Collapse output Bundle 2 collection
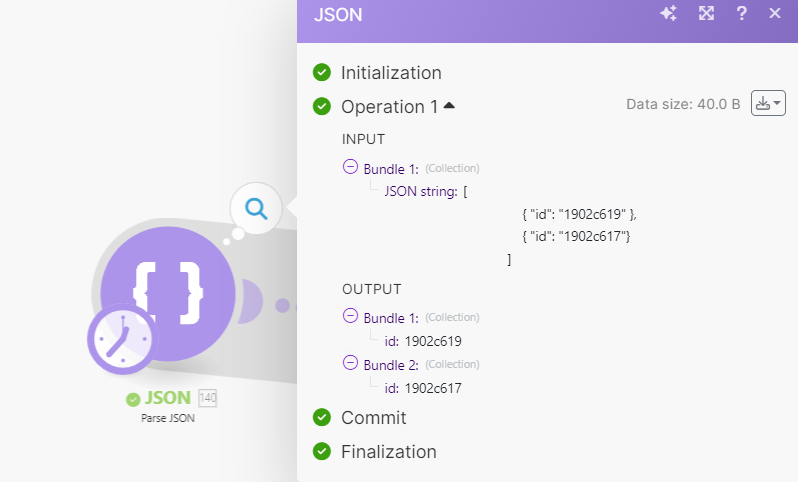Image resolution: width=798 pixels, height=482 pixels. (x=350, y=363)
